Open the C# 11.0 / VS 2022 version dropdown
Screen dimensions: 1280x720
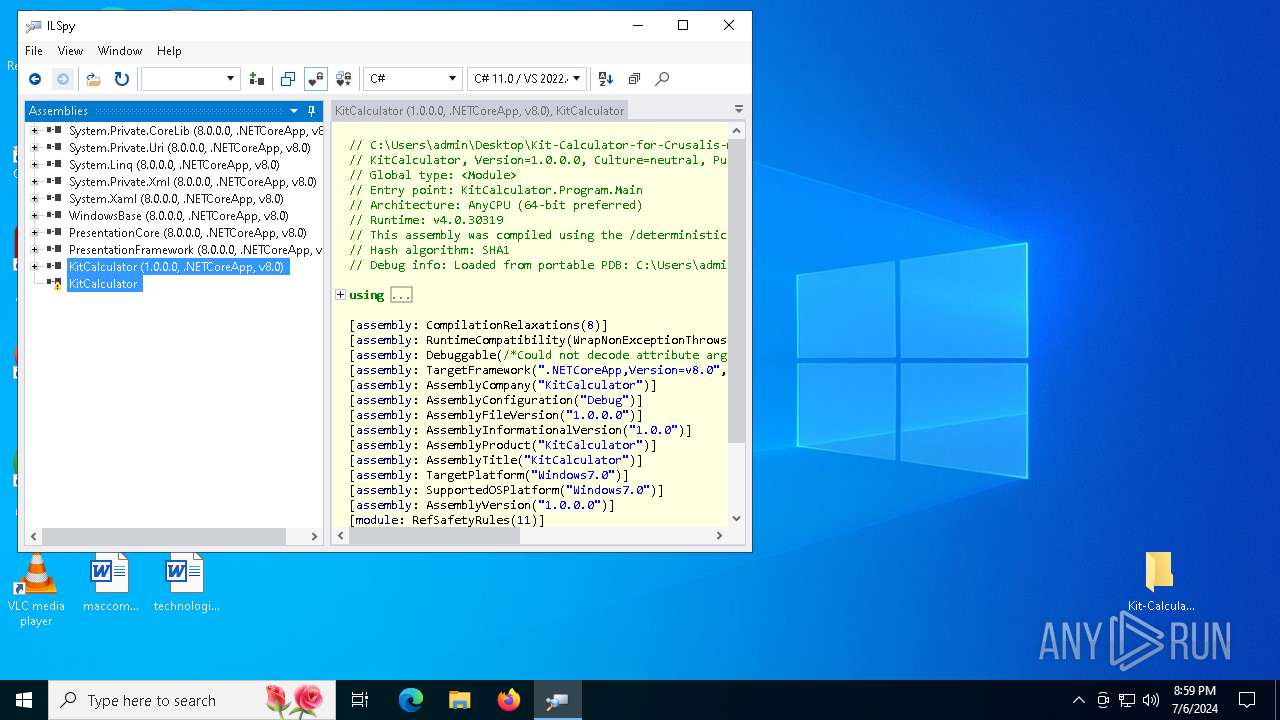click(x=526, y=79)
